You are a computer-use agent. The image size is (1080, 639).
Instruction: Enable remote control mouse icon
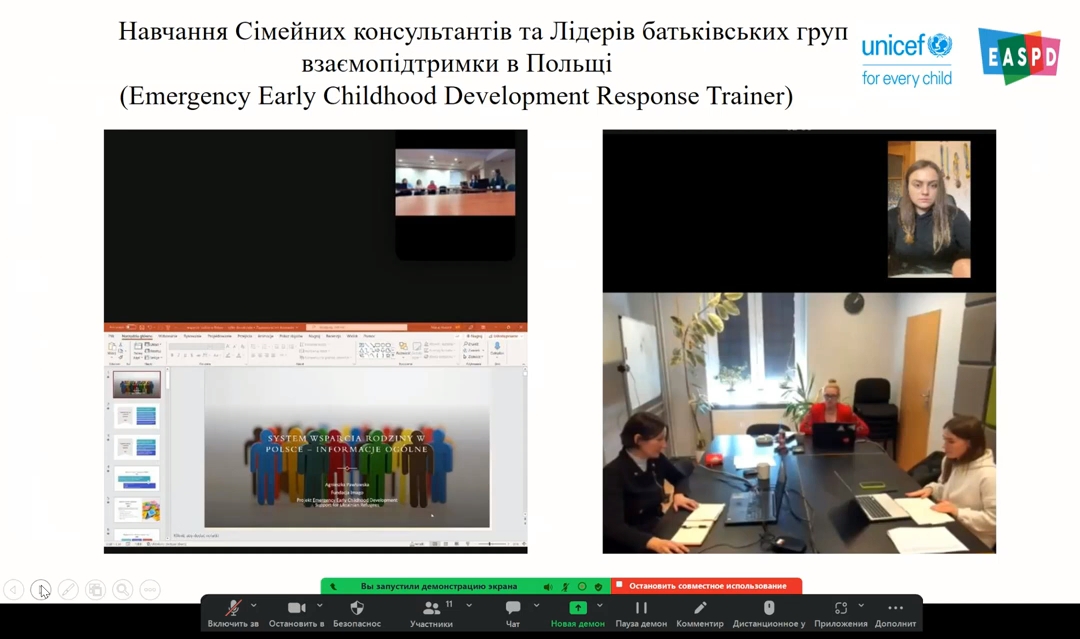click(769, 609)
